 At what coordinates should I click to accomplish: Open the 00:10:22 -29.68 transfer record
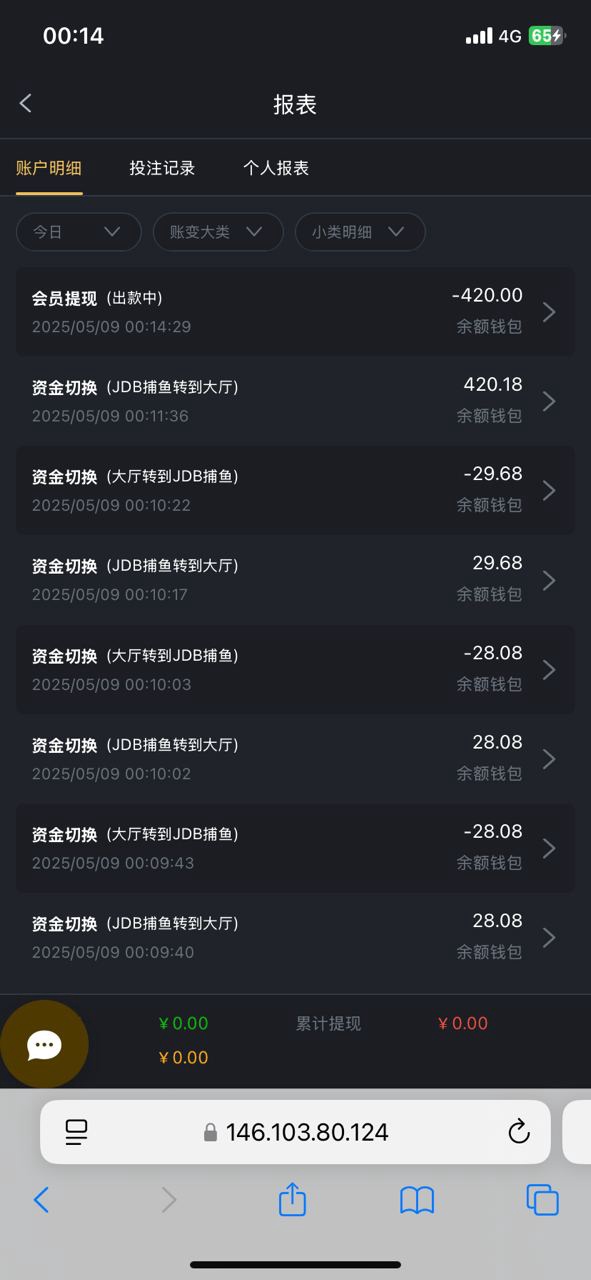tap(295, 490)
